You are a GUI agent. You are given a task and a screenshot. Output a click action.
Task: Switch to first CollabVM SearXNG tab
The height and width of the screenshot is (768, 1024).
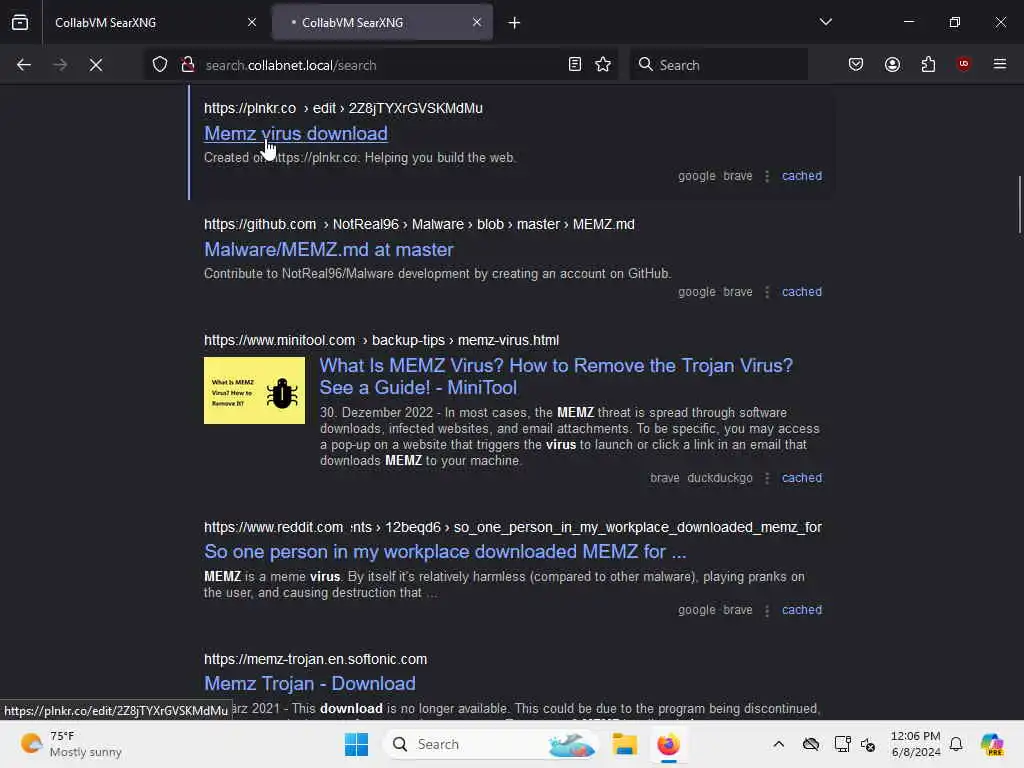(x=152, y=22)
